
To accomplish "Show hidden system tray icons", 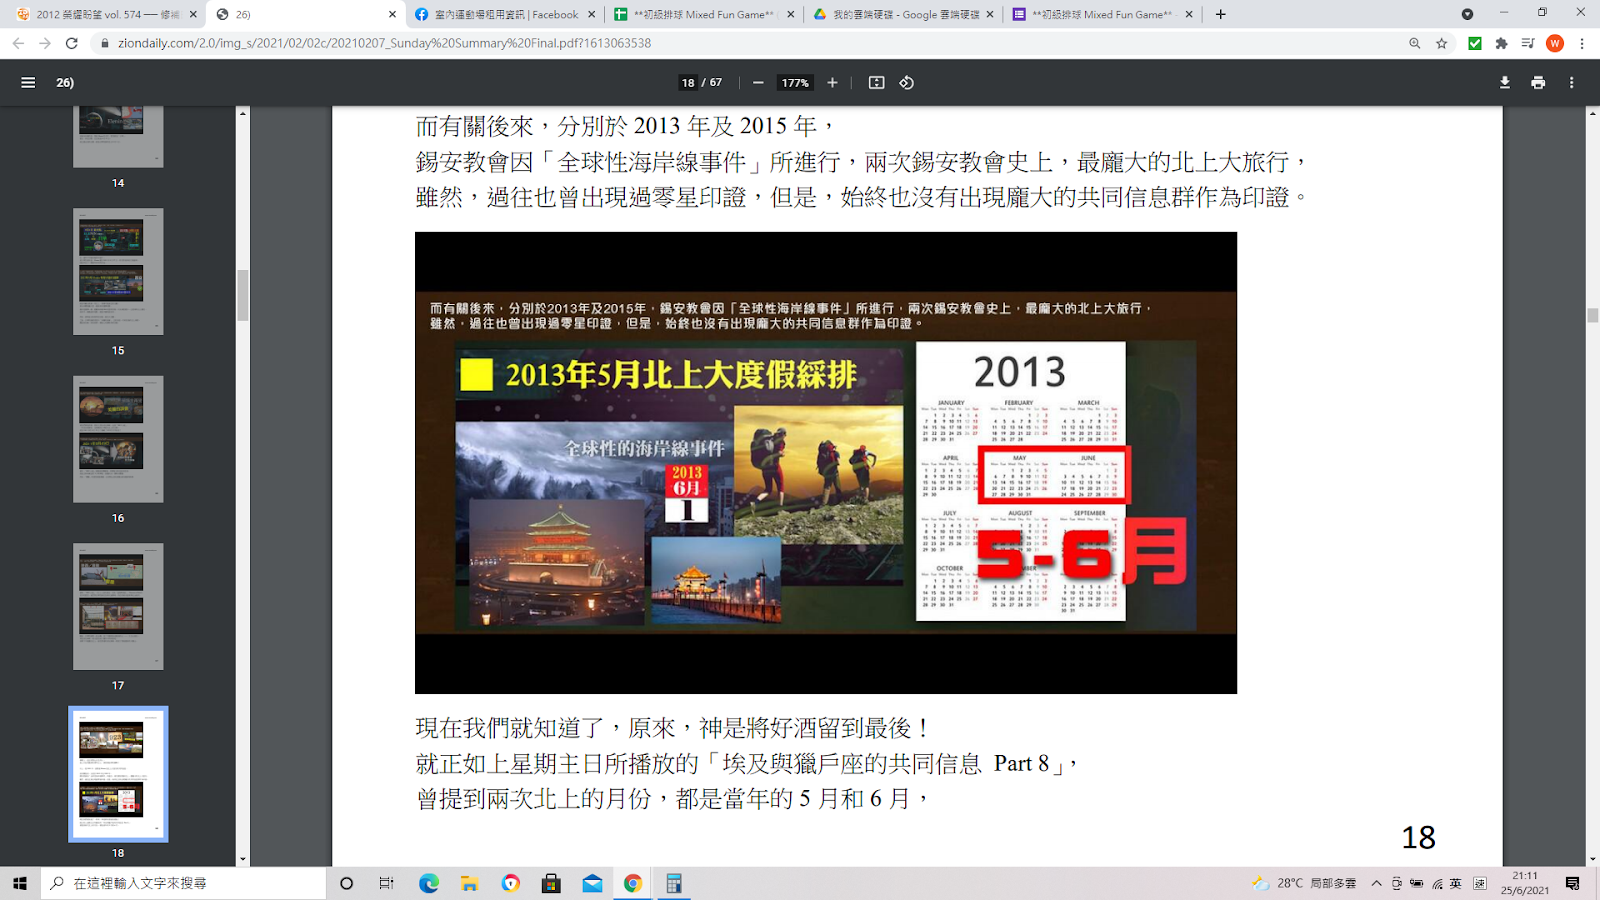I will pos(1377,883).
